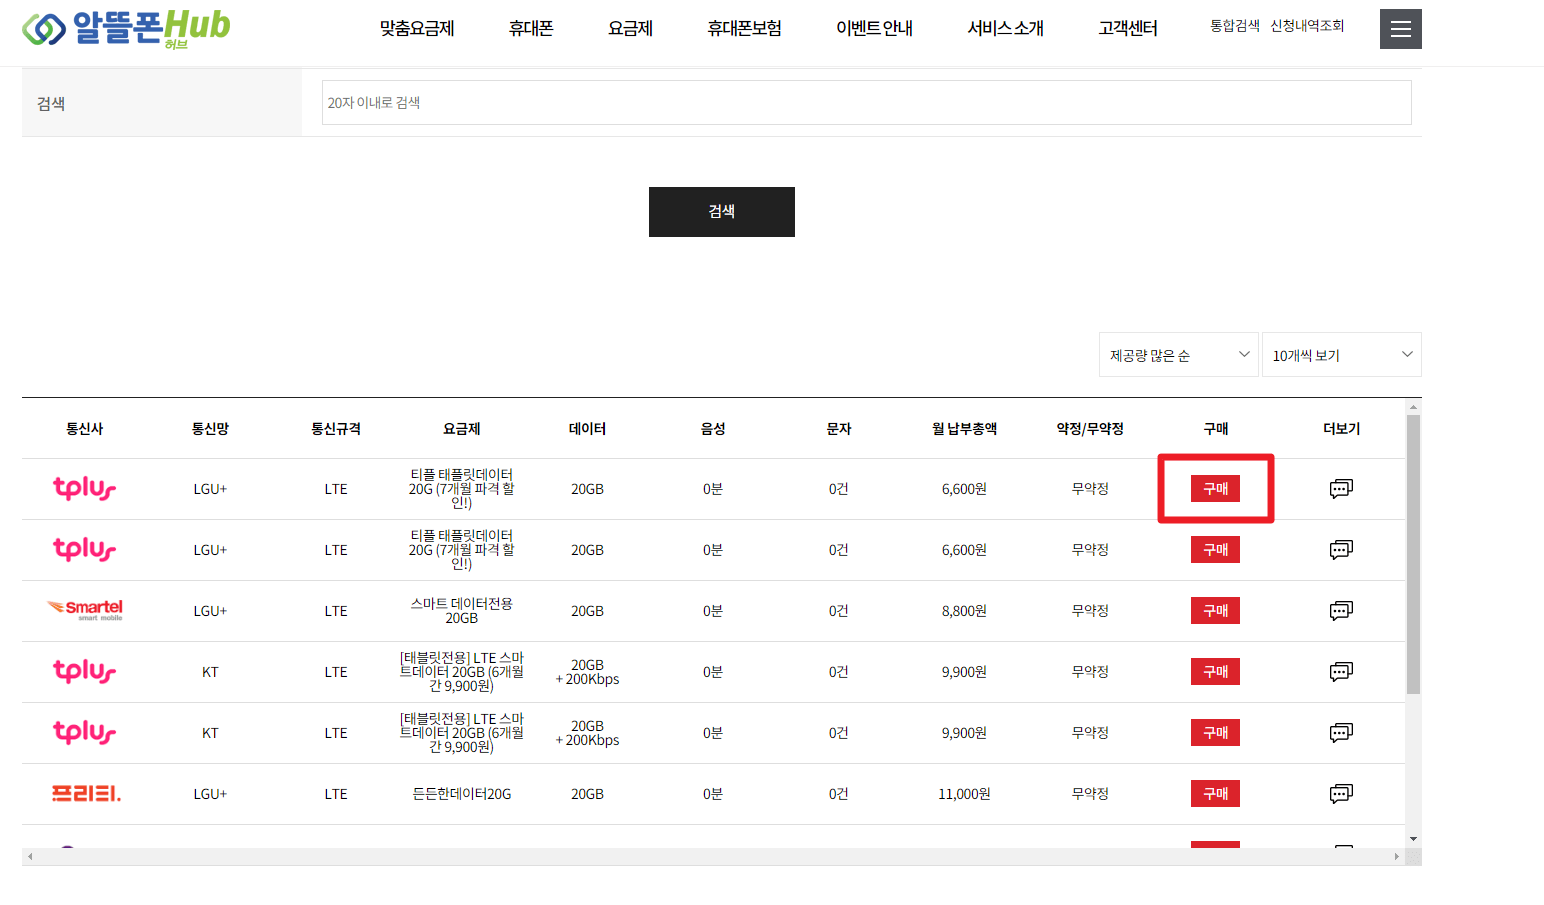Image resolution: width=1544 pixels, height=905 pixels.
Task: Click the 든든한데이터20G plan name
Action: click(462, 794)
